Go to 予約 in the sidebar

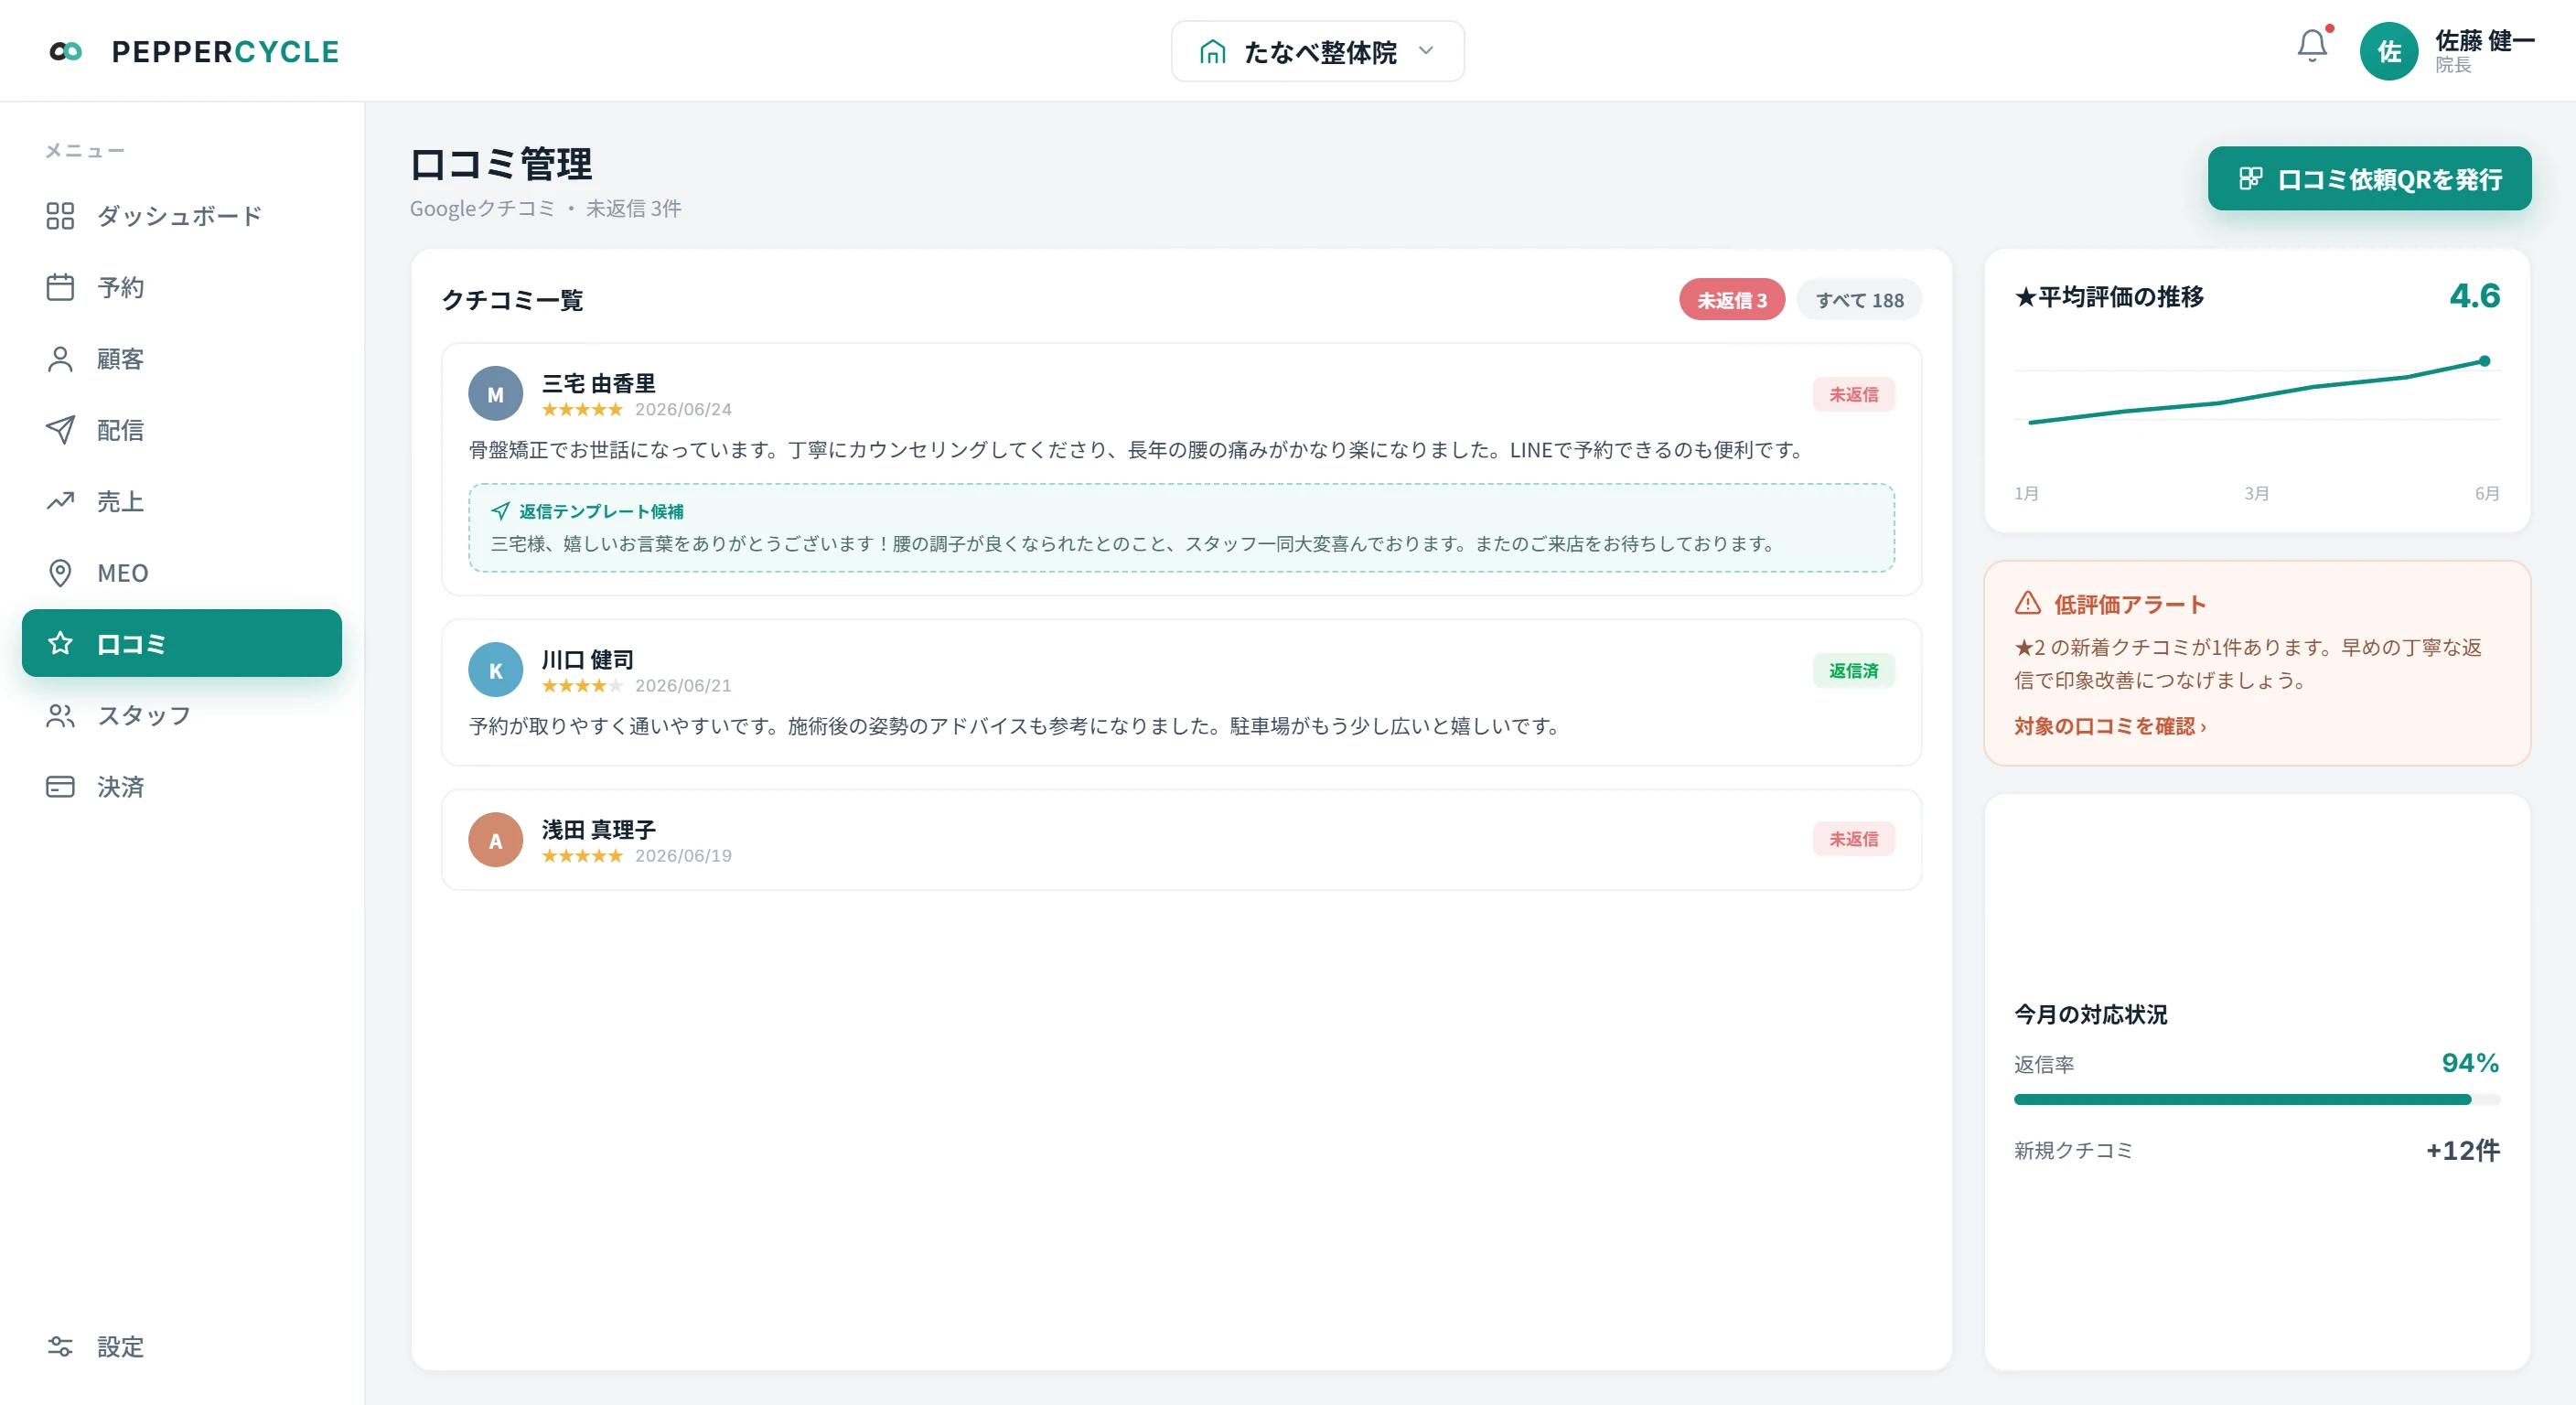point(181,287)
